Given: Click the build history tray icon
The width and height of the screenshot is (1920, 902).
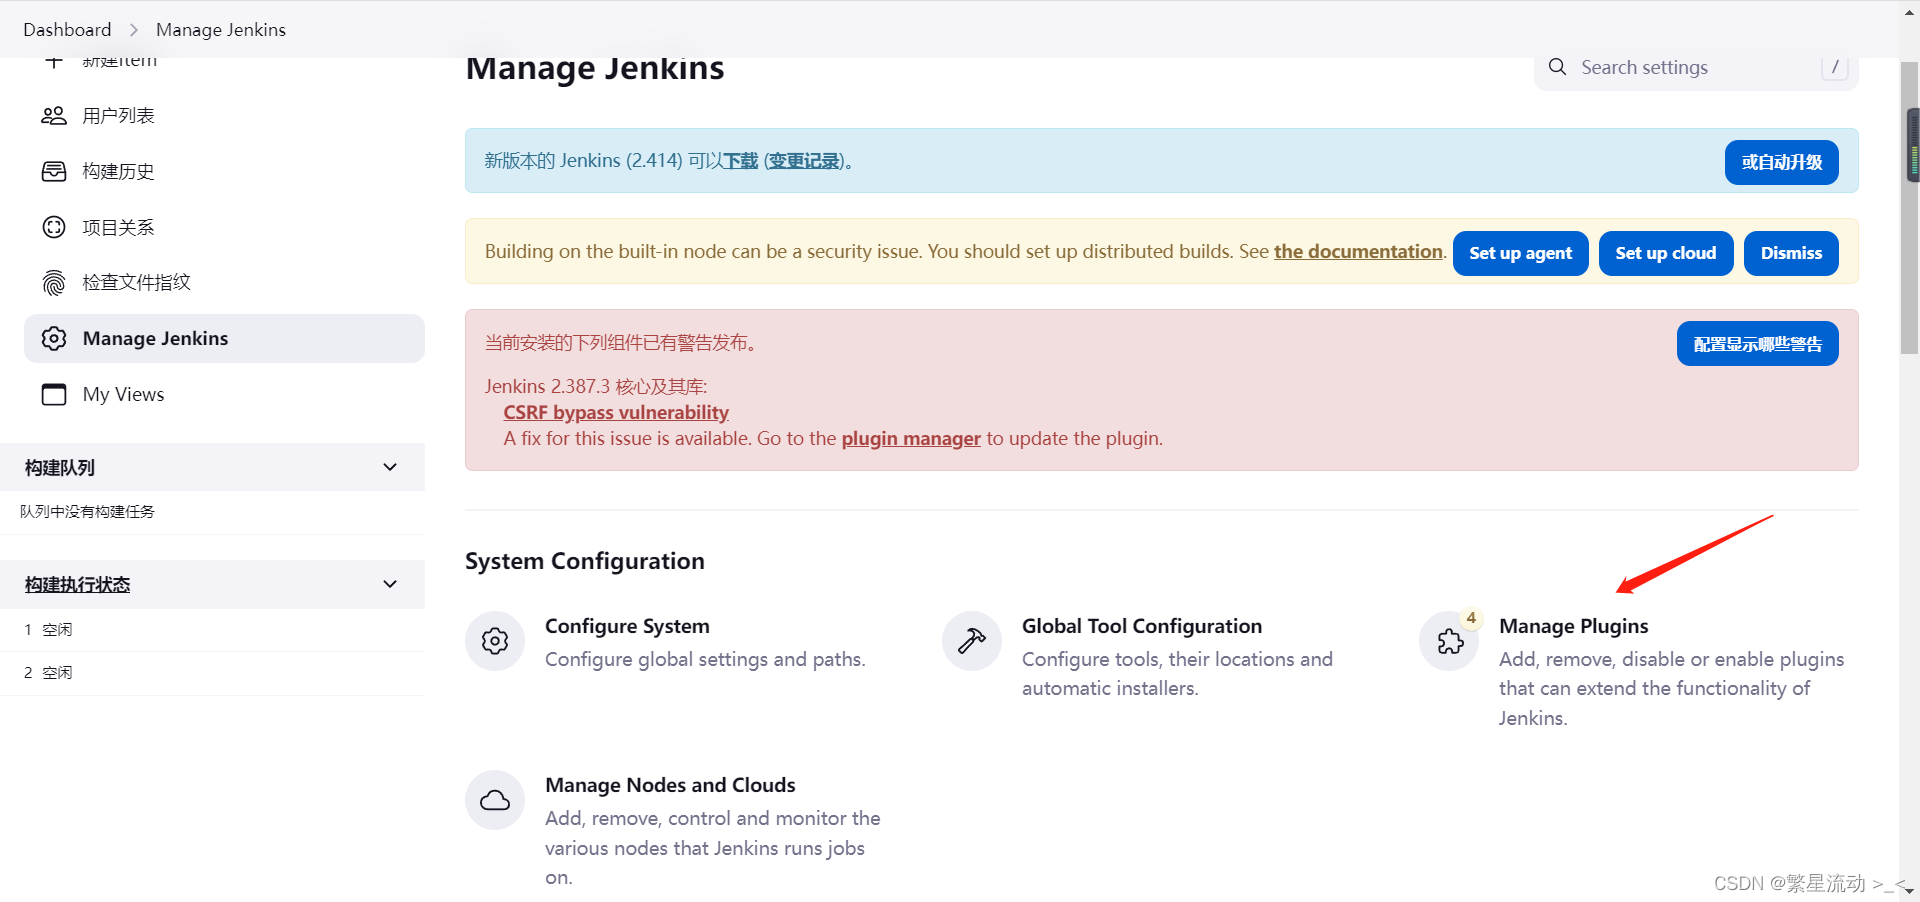Looking at the screenshot, I should 54,172.
